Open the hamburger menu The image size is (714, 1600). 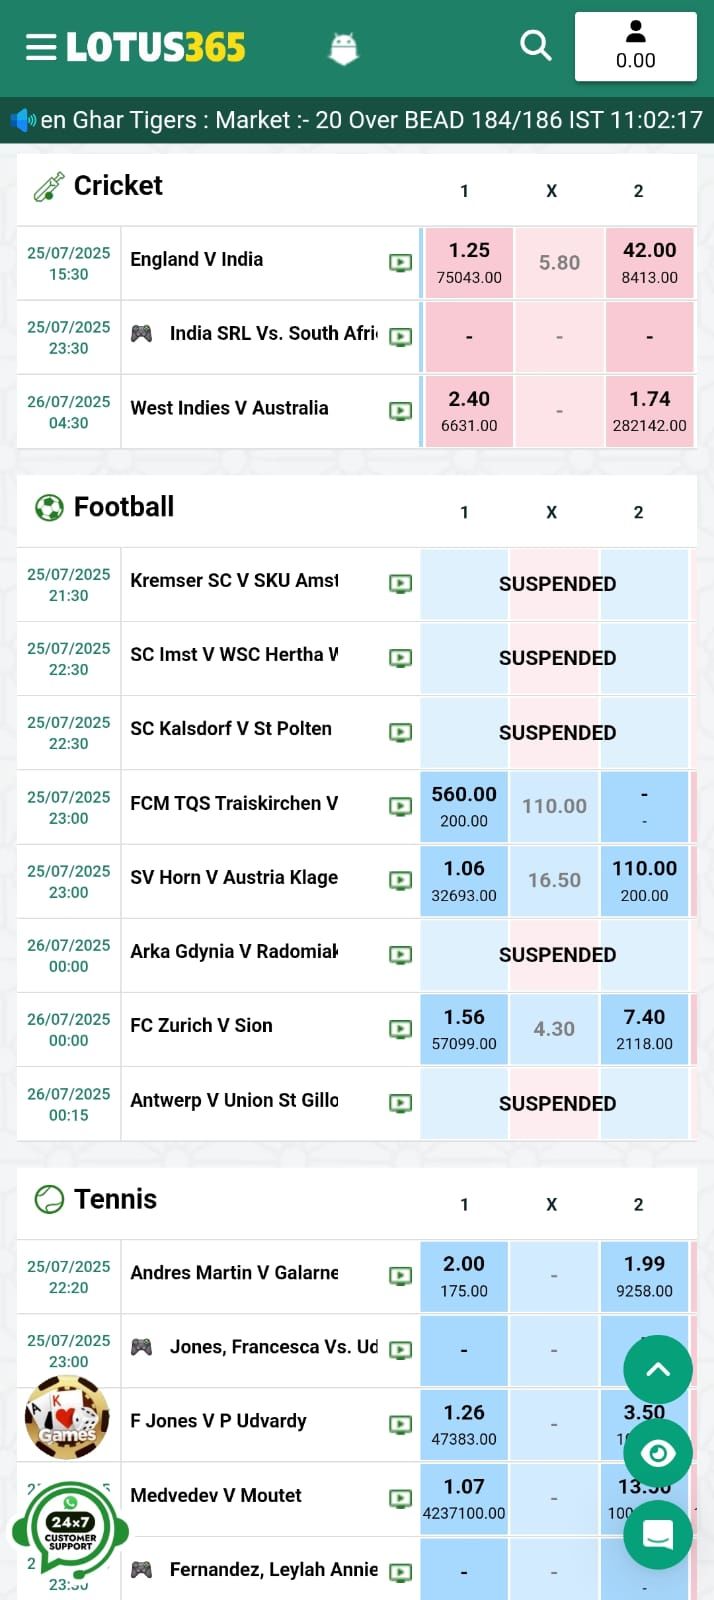tap(41, 47)
